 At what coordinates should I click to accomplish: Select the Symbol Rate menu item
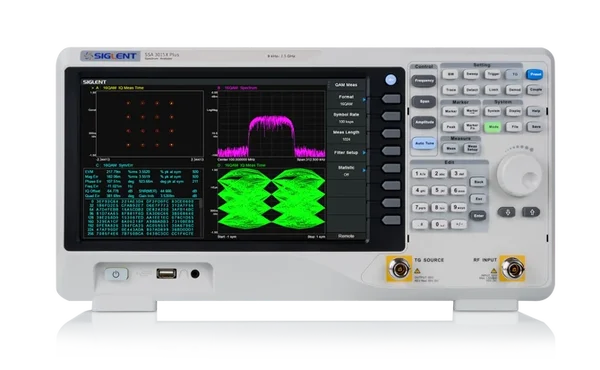tap(346, 117)
